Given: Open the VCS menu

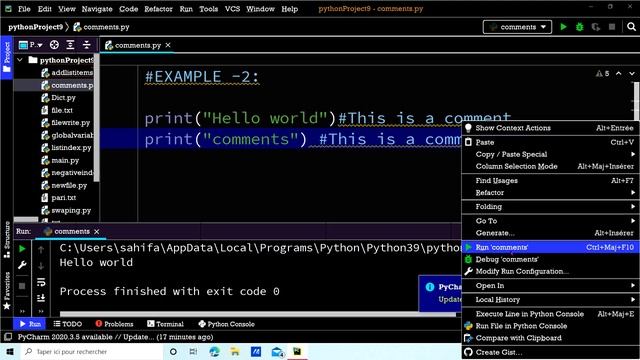Looking at the screenshot, I should click(232, 9).
